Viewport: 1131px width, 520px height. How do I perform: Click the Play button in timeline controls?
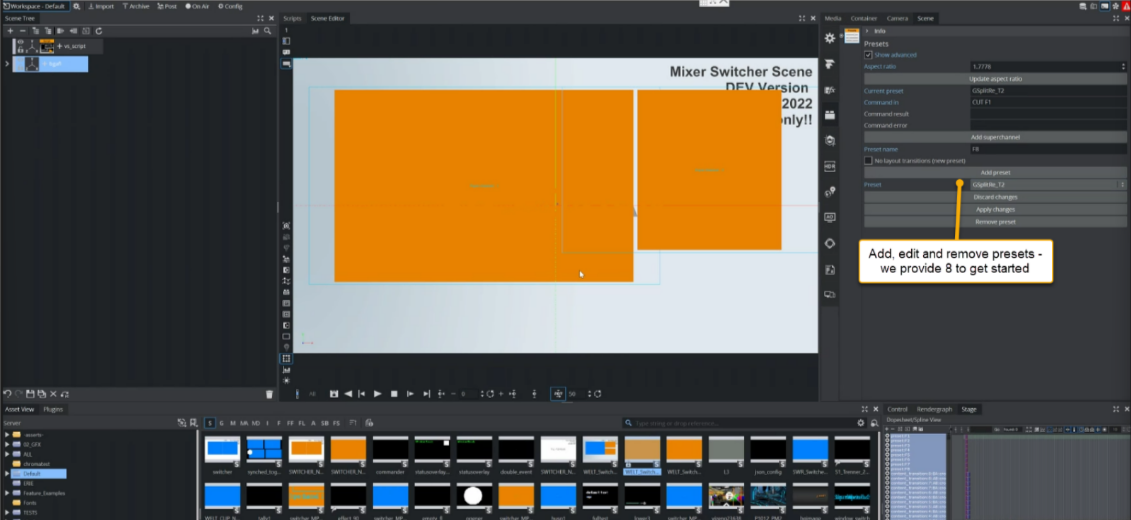click(378, 394)
